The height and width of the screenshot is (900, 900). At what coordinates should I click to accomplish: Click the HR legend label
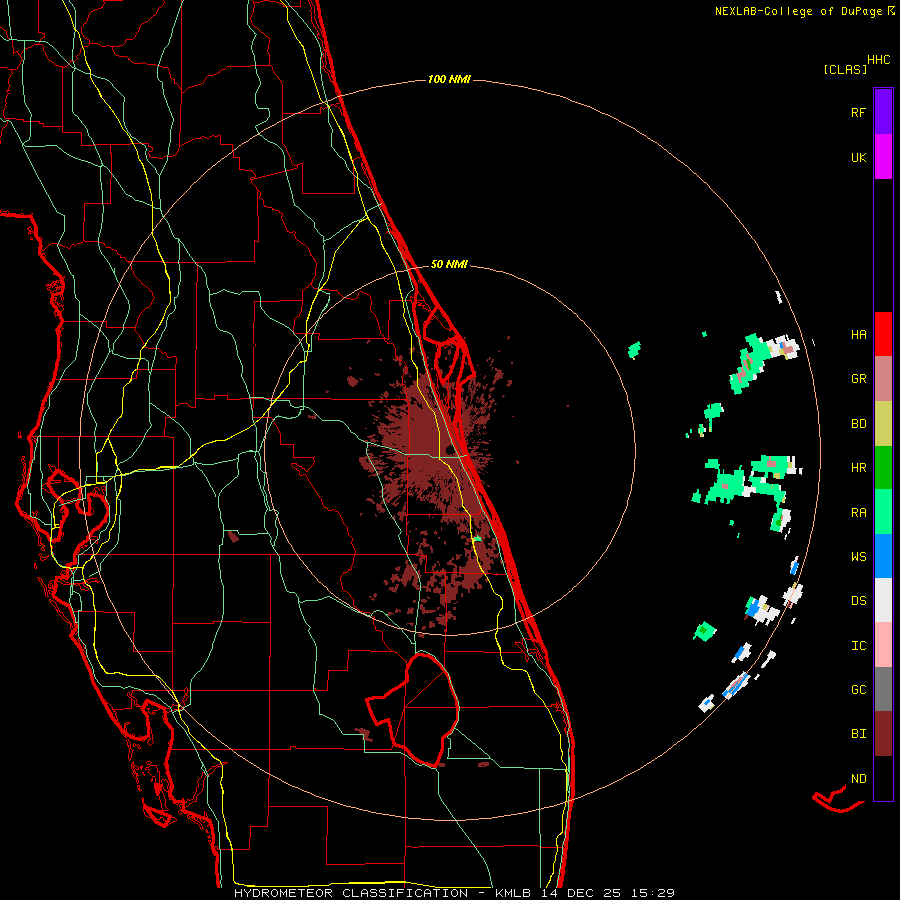point(858,468)
